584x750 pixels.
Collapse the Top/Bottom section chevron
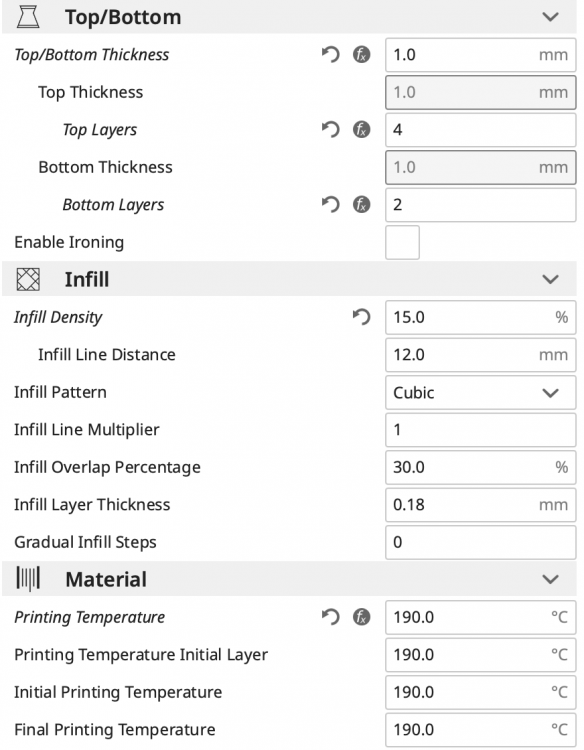coord(551,17)
